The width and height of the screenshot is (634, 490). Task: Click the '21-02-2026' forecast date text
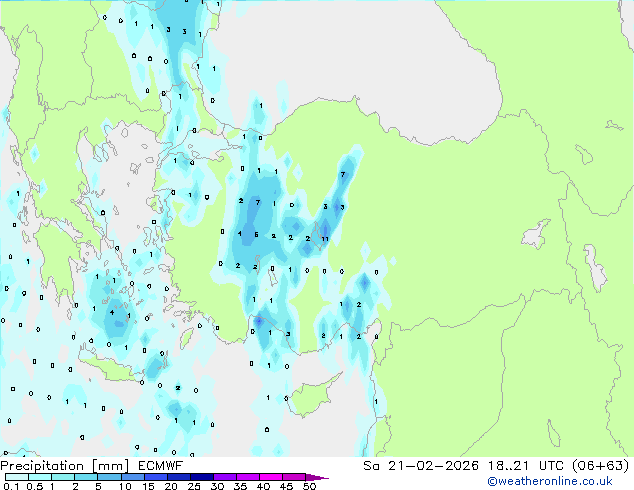[x=433, y=466]
